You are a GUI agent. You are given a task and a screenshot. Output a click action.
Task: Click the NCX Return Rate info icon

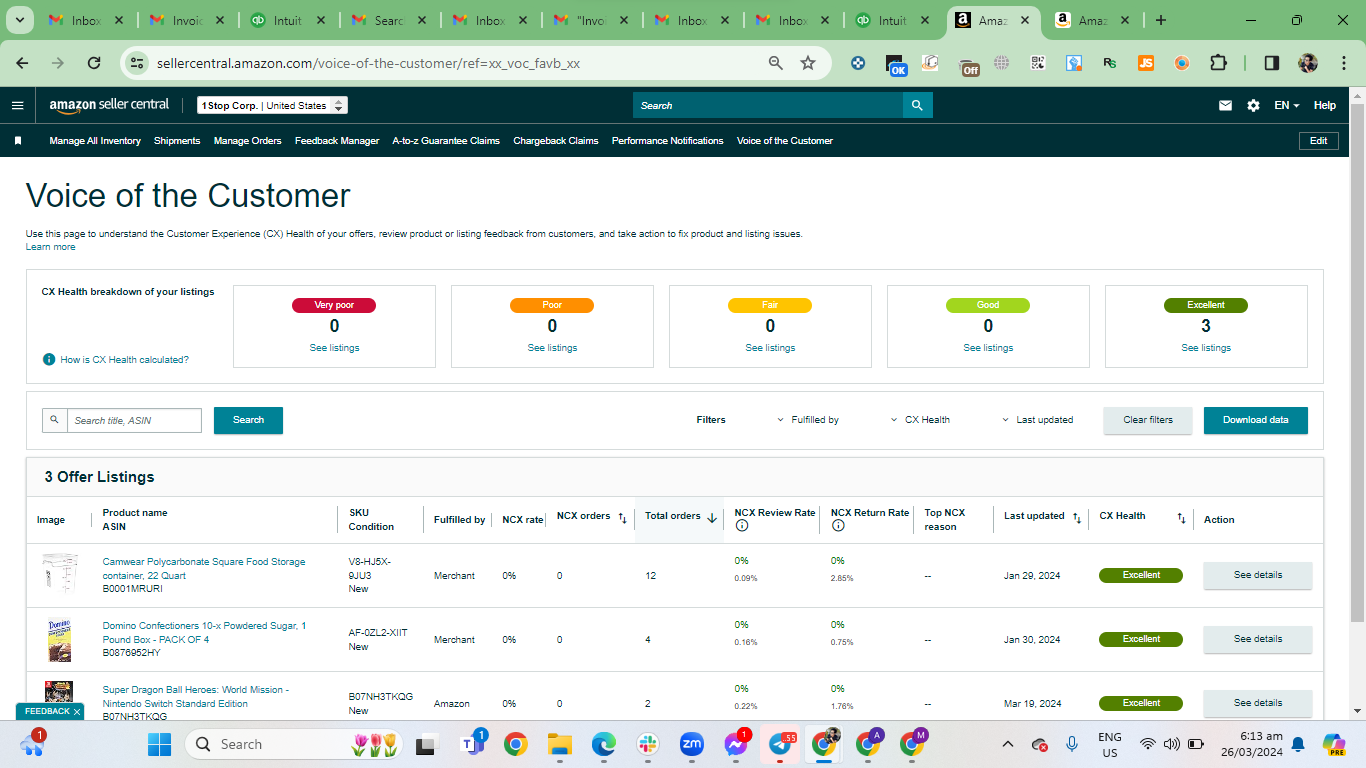coord(838,526)
